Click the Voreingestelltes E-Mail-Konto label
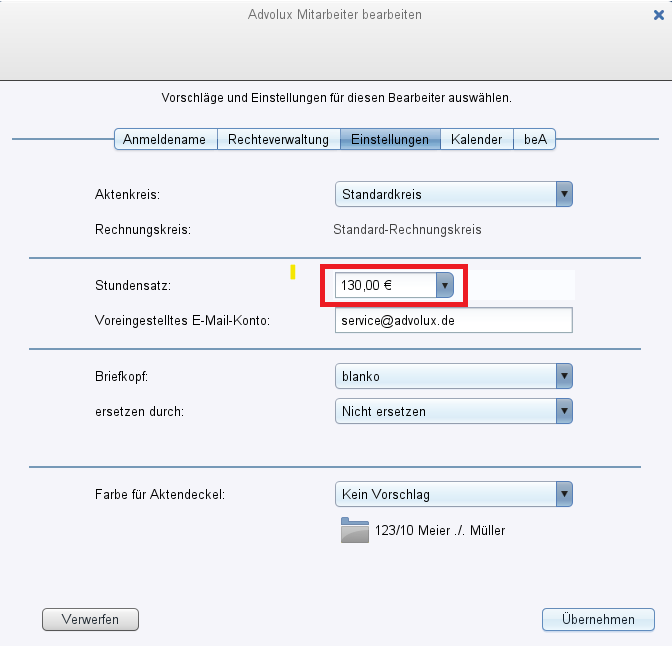Screen dimensions: 672x646 183,321
